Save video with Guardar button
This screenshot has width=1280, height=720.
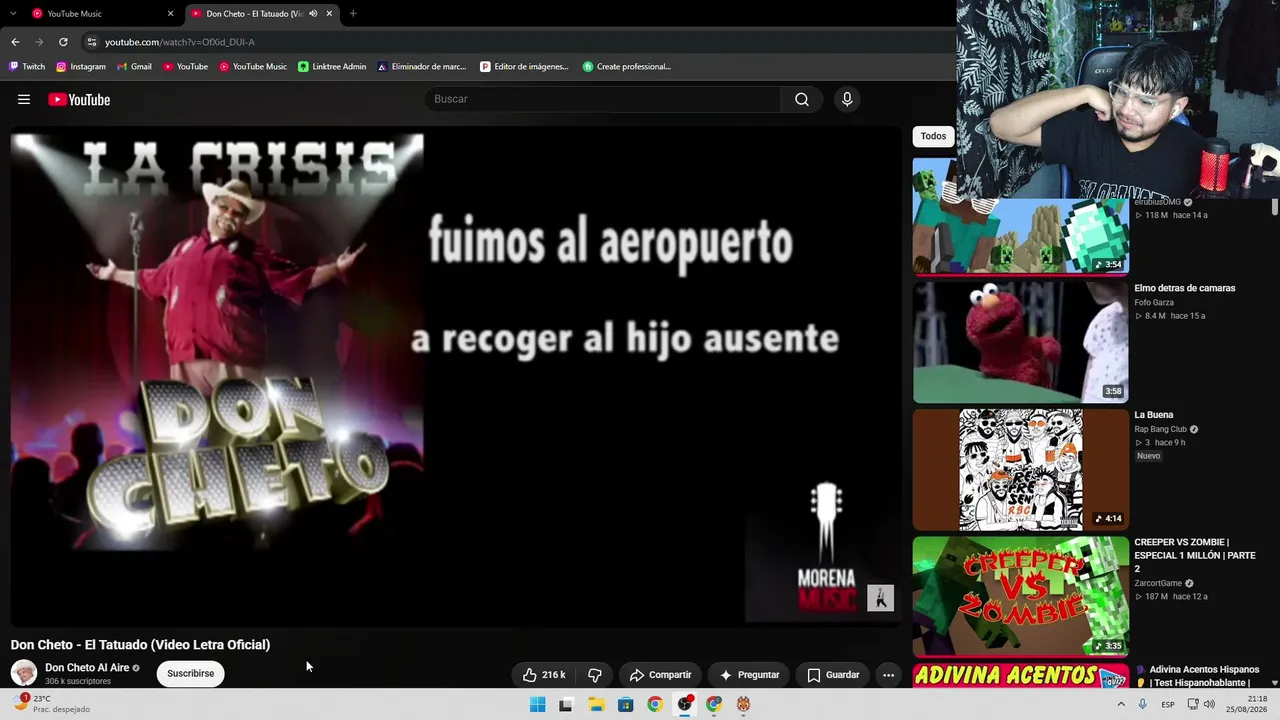(x=833, y=675)
